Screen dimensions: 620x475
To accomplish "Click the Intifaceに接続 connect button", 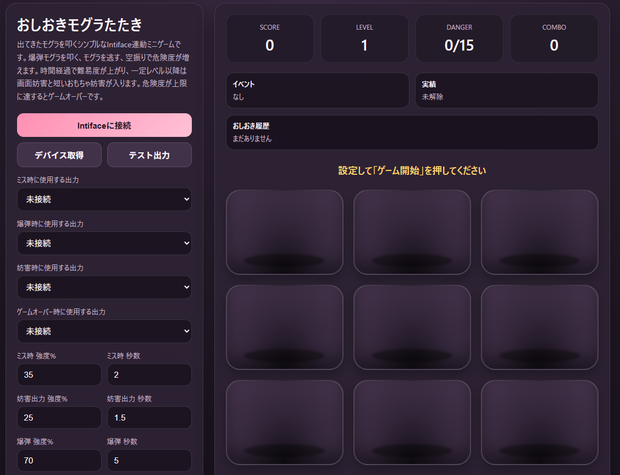I will coord(104,125).
